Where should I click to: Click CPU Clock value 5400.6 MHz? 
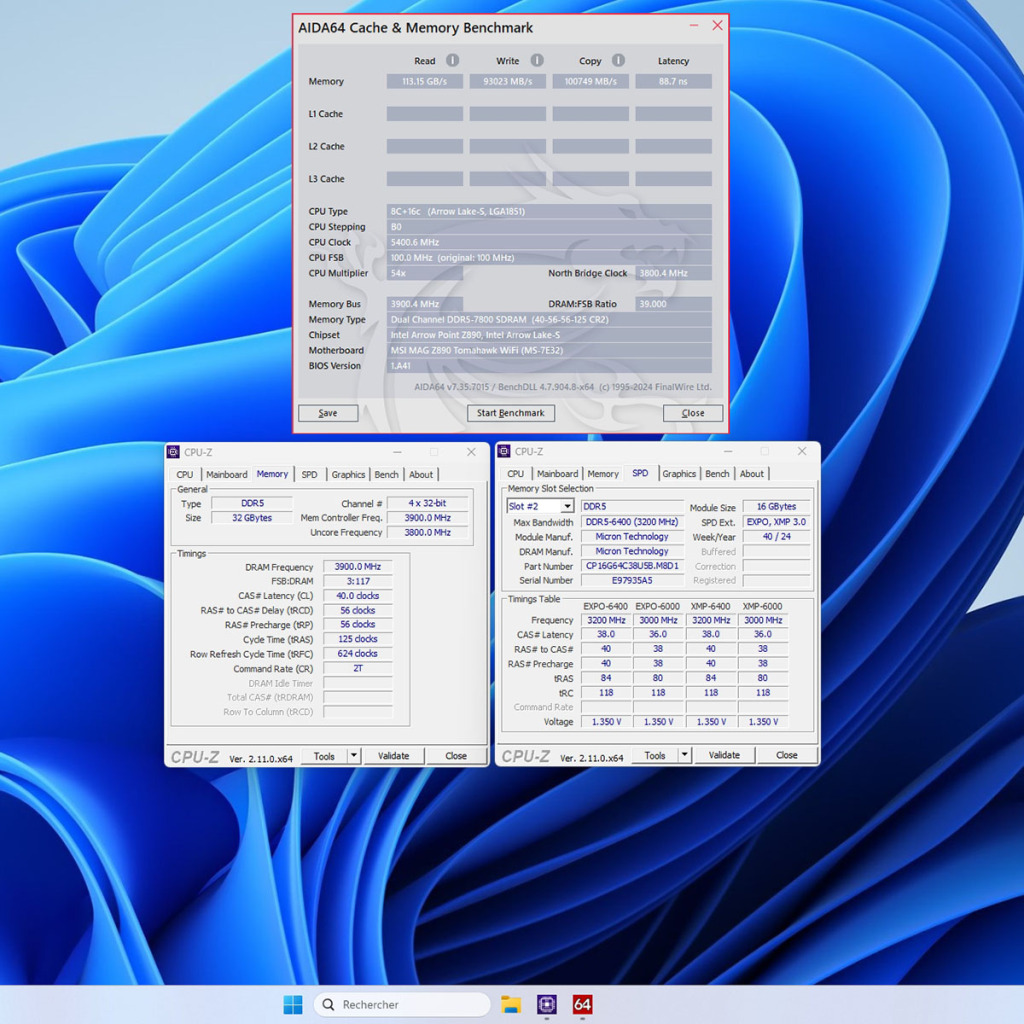pyautogui.click(x=549, y=242)
